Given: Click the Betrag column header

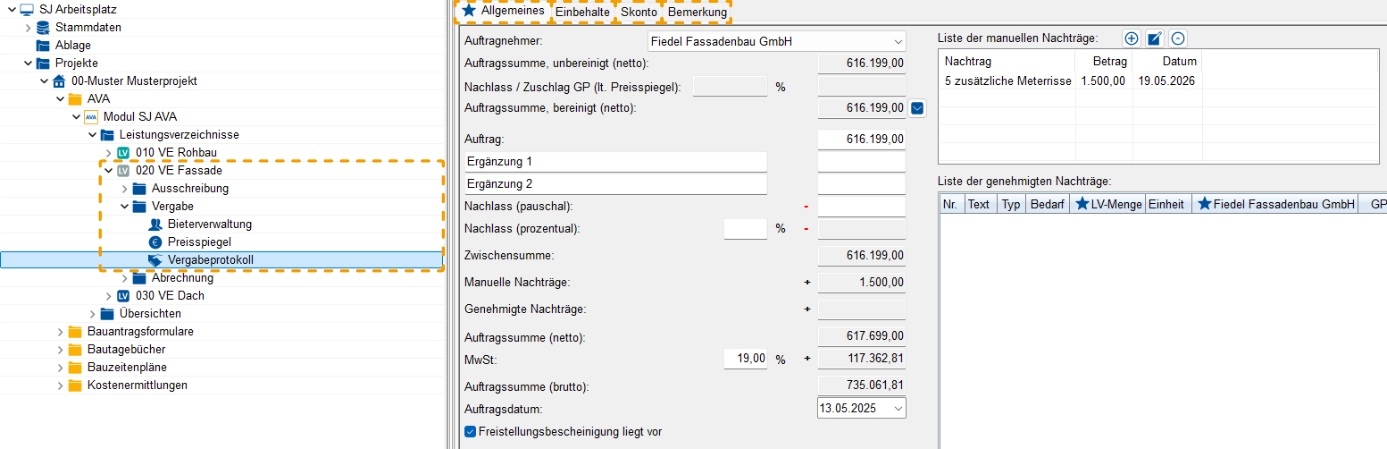Looking at the screenshot, I should (1104, 62).
